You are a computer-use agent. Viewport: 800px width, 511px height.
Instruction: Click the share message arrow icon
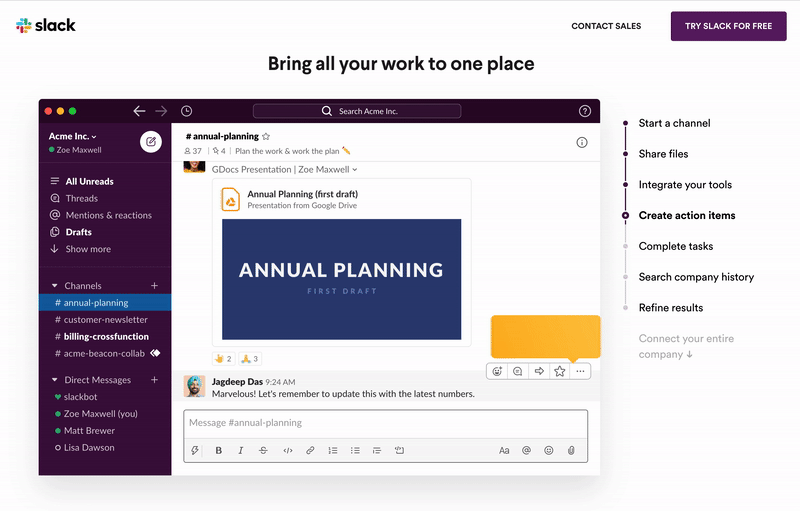click(x=539, y=371)
